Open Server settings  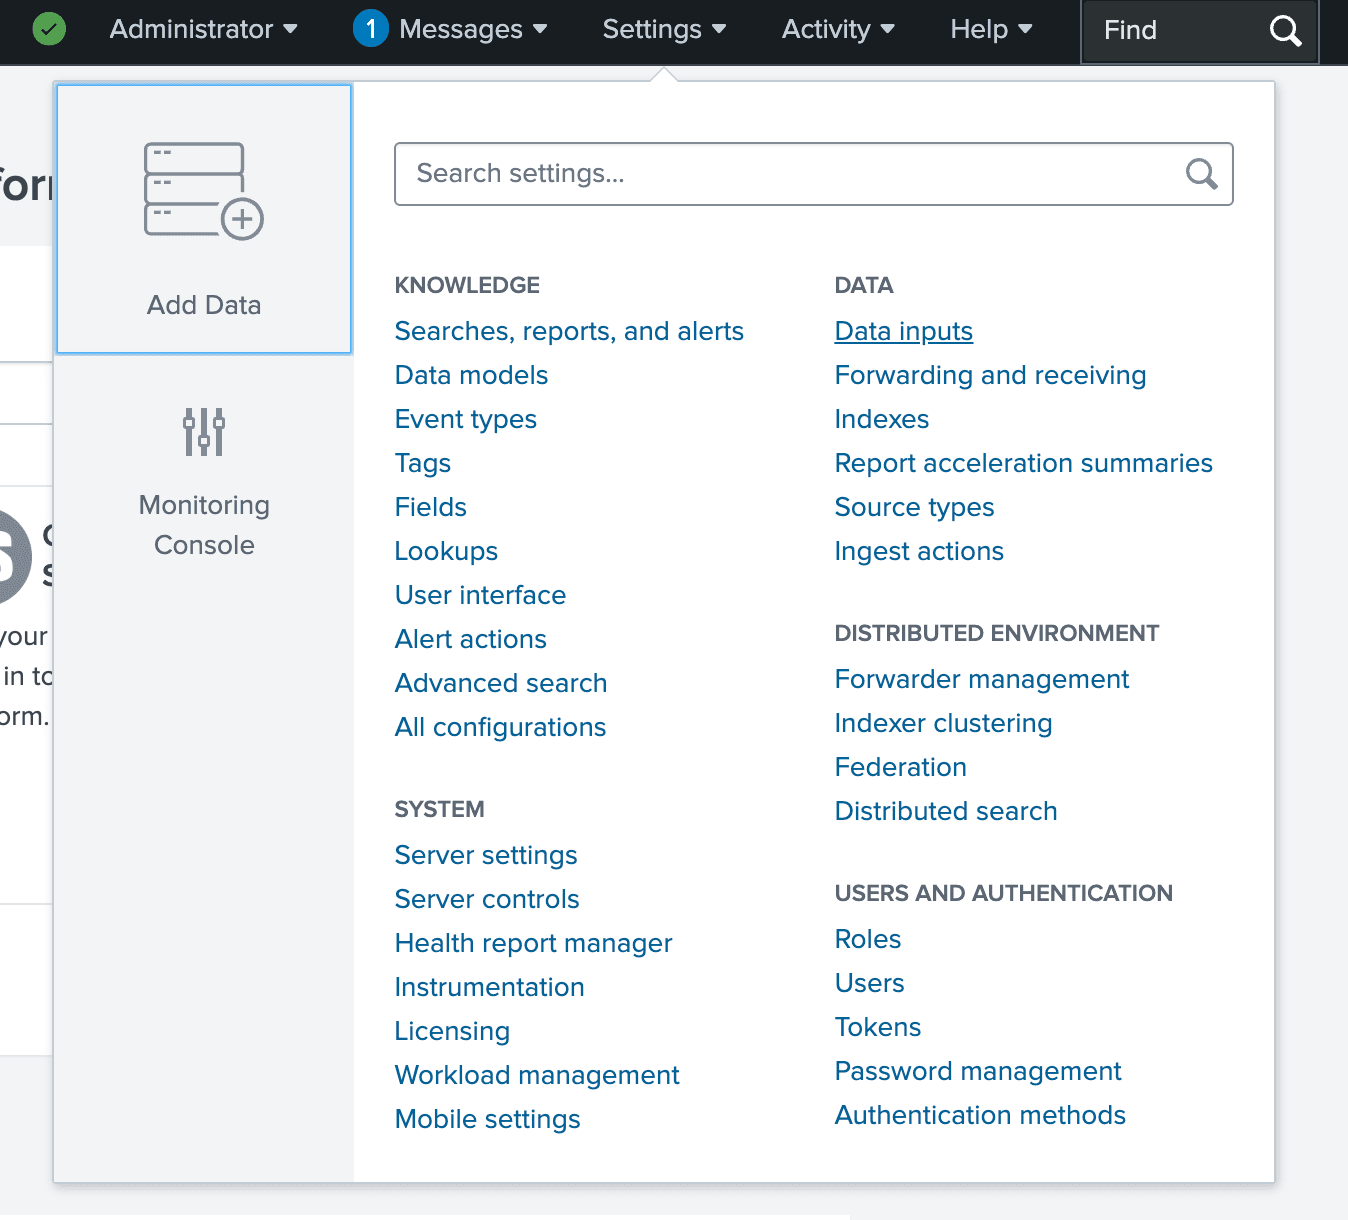click(x=485, y=855)
